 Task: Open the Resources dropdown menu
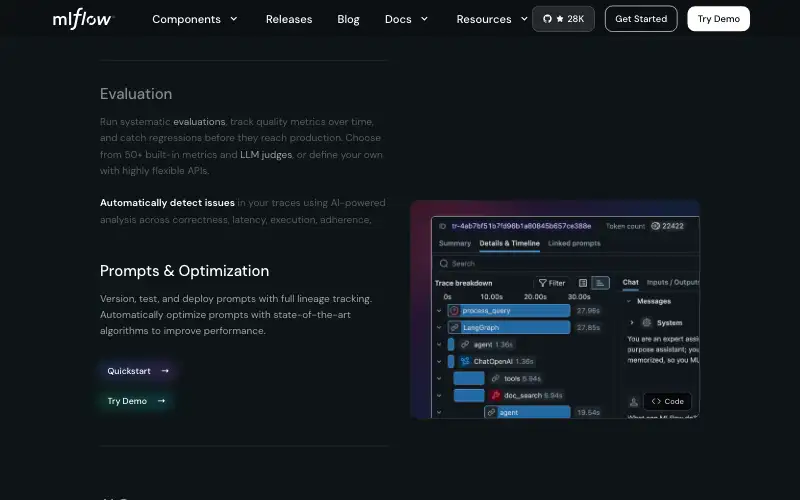click(x=492, y=19)
